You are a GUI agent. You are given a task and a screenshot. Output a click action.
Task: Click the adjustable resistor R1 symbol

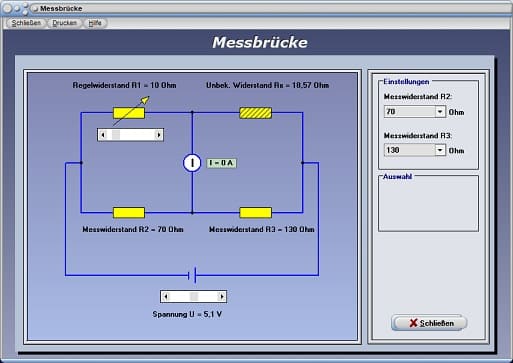pyautogui.click(x=129, y=113)
